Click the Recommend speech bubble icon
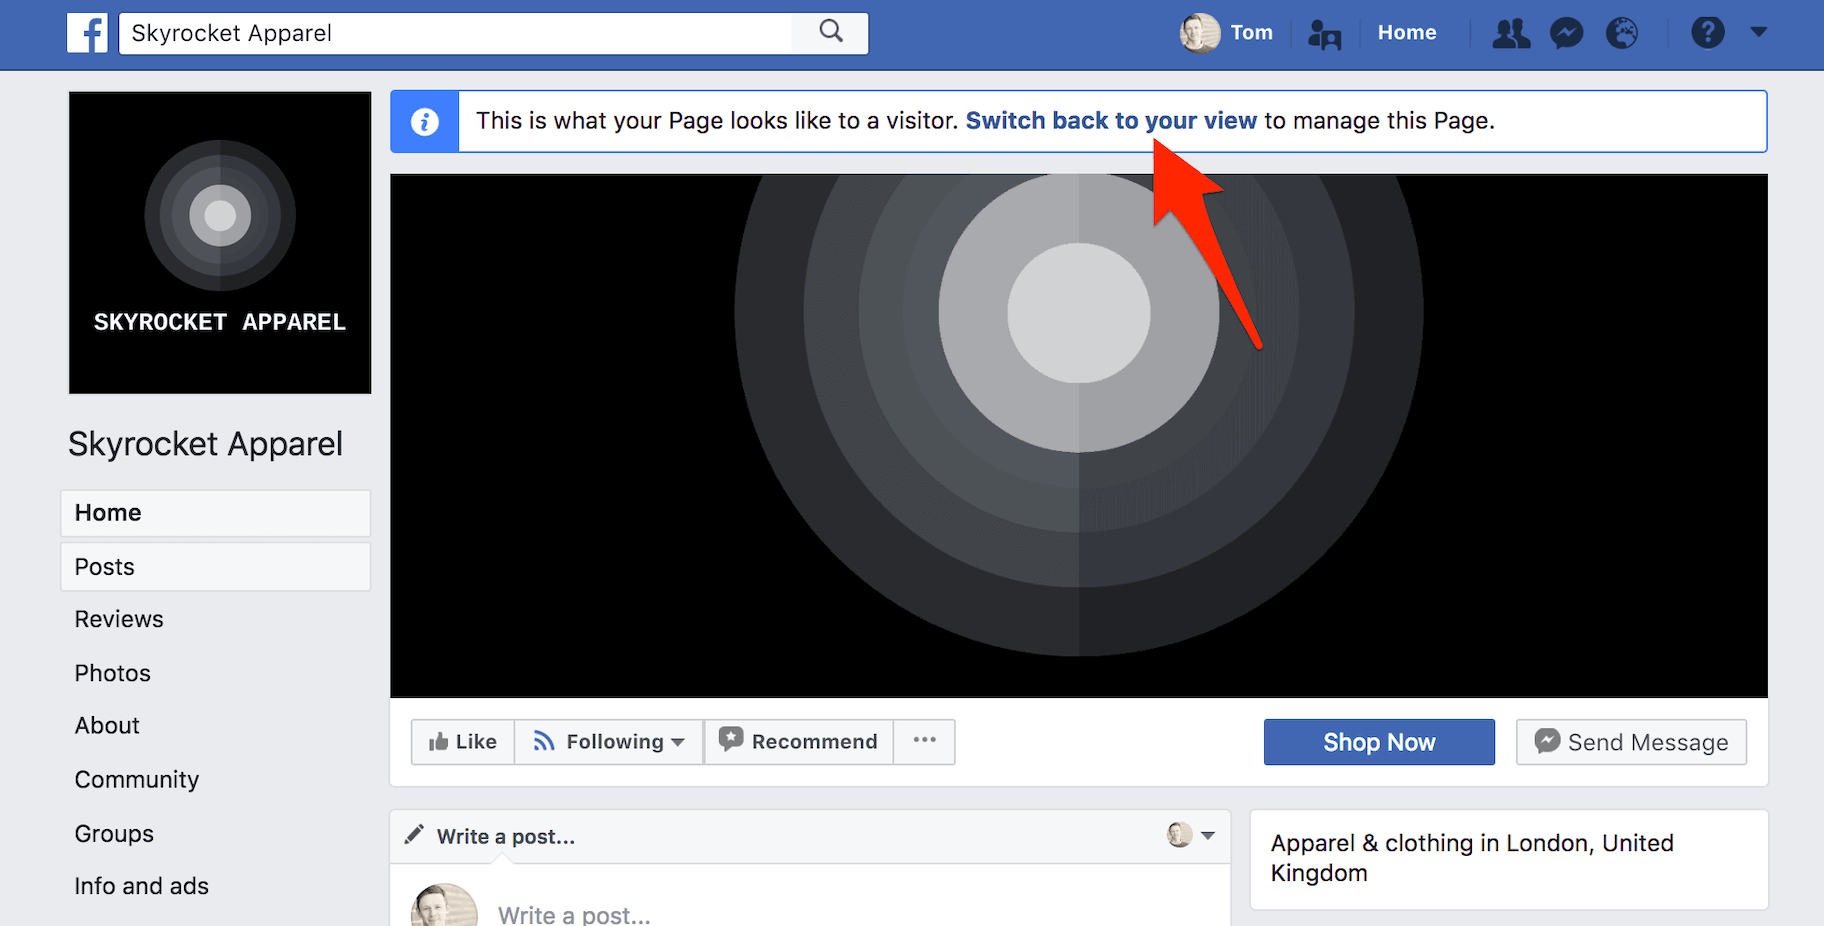 733,740
